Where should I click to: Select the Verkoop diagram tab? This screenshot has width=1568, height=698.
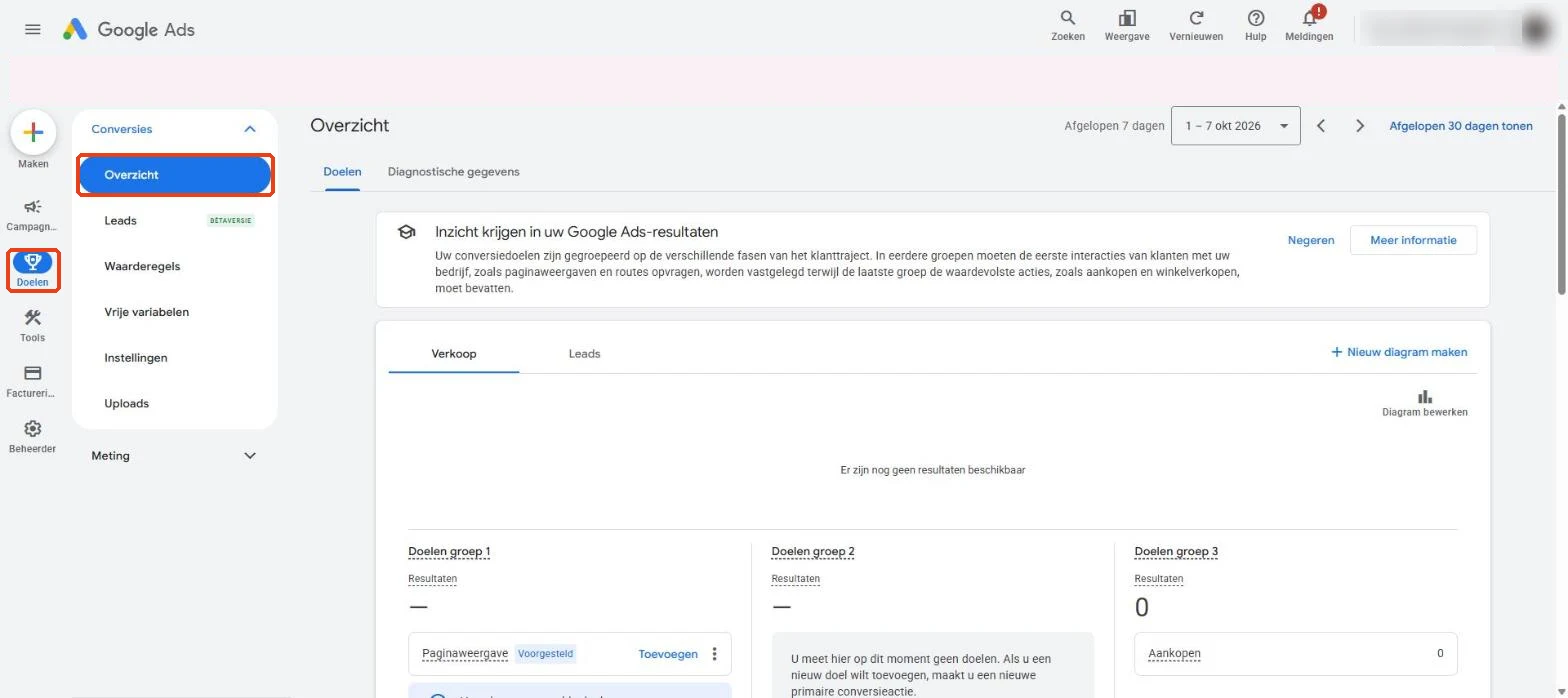pyautogui.click(x=454, y=354)
